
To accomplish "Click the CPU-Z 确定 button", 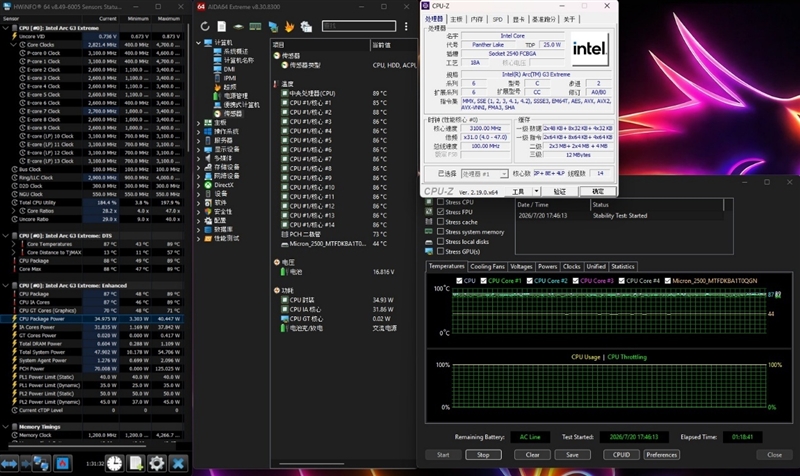I will click(x=597, y=191).
